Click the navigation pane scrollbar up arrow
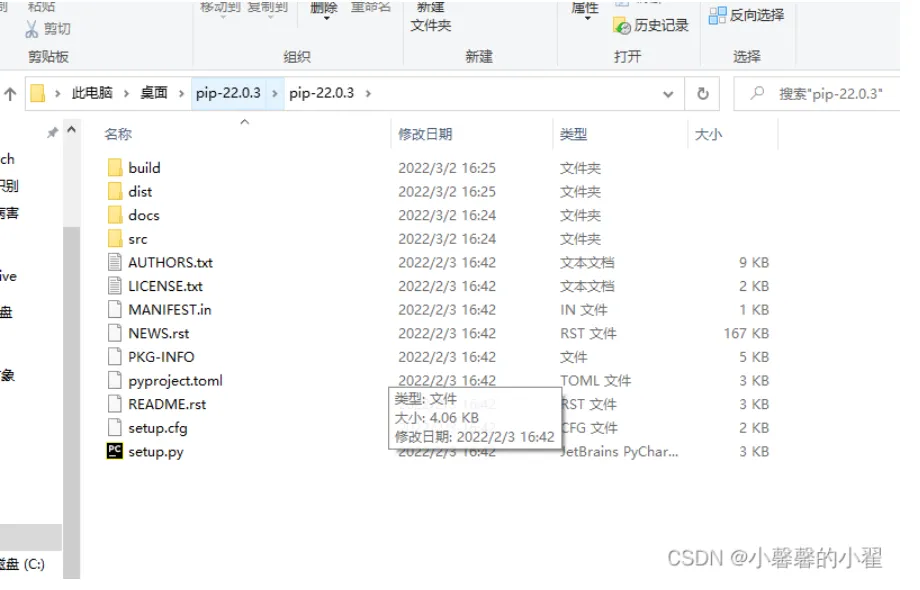 [x=72, y=130]
